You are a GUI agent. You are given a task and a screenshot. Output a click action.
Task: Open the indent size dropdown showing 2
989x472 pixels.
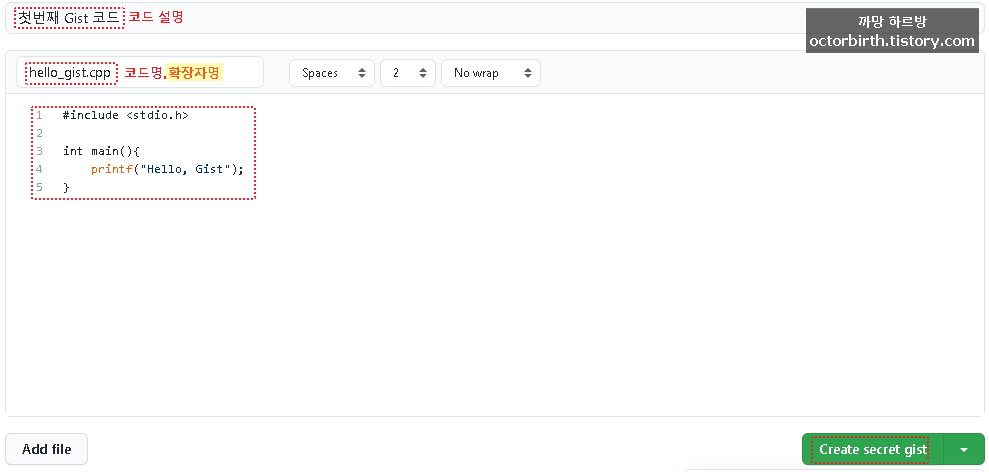[408, 73]
